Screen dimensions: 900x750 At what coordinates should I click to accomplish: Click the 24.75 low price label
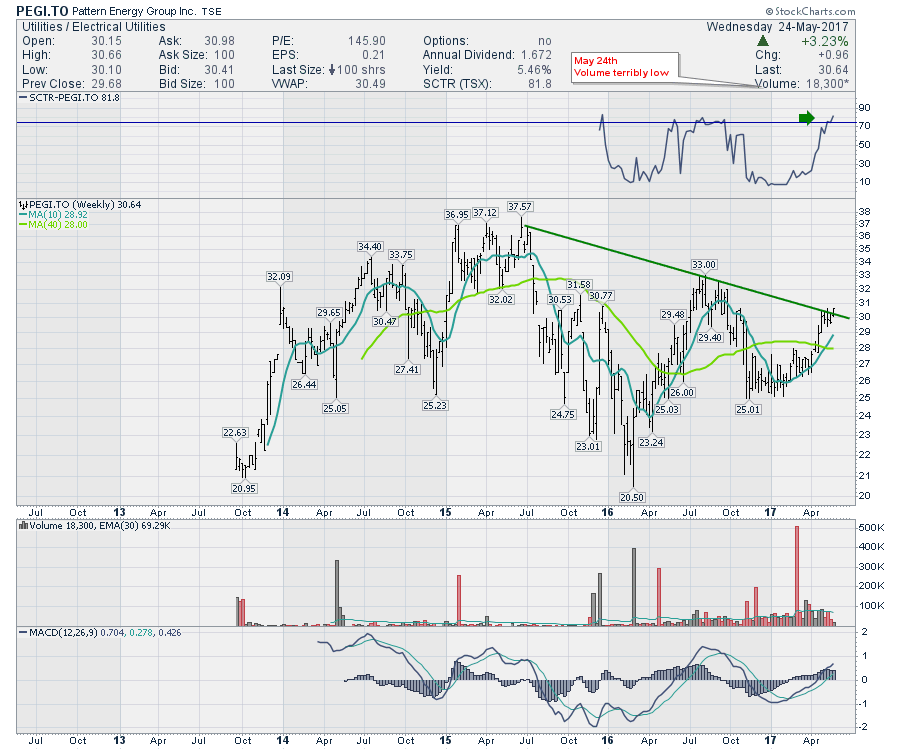562,414
